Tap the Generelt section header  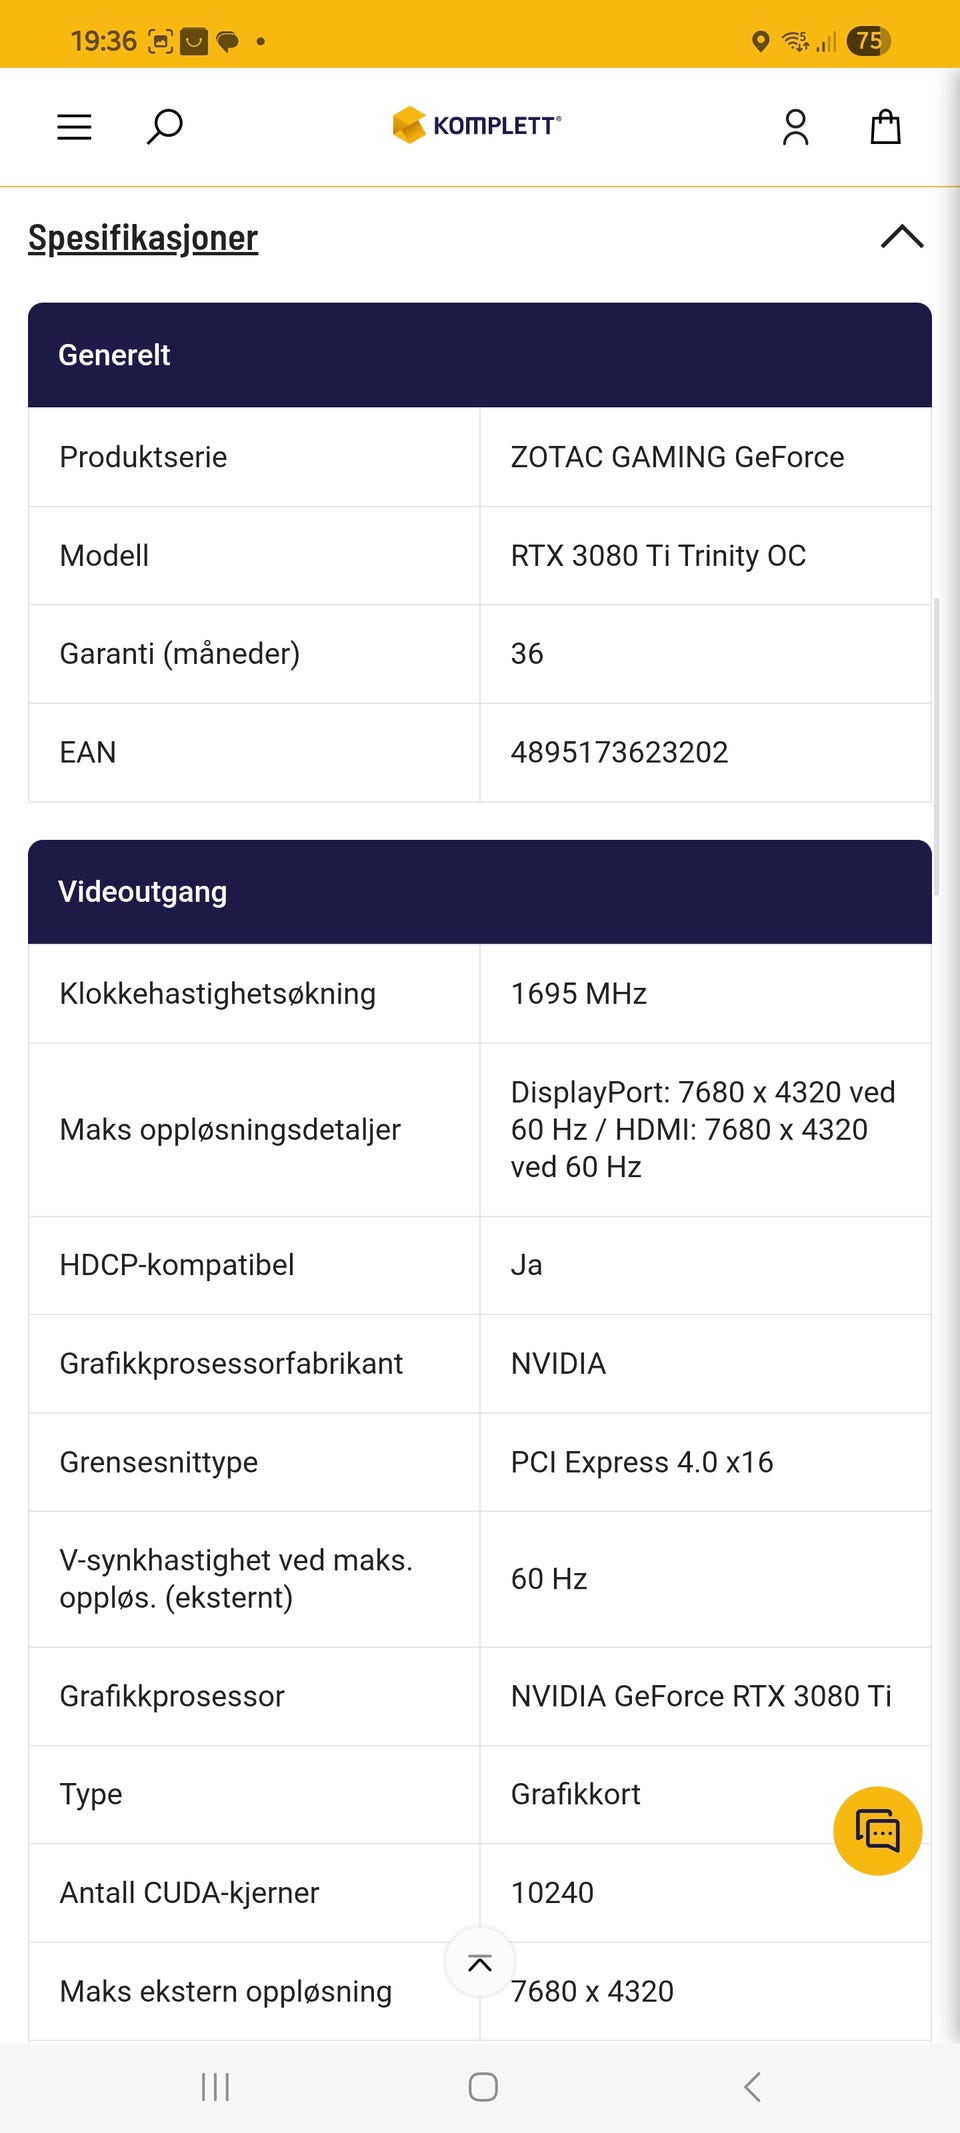click(480, 355)
